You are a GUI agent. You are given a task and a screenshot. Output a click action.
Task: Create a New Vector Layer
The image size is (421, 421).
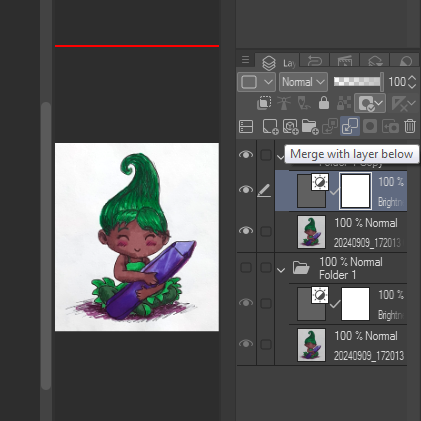pyautogui.click(x=290, y=127)
